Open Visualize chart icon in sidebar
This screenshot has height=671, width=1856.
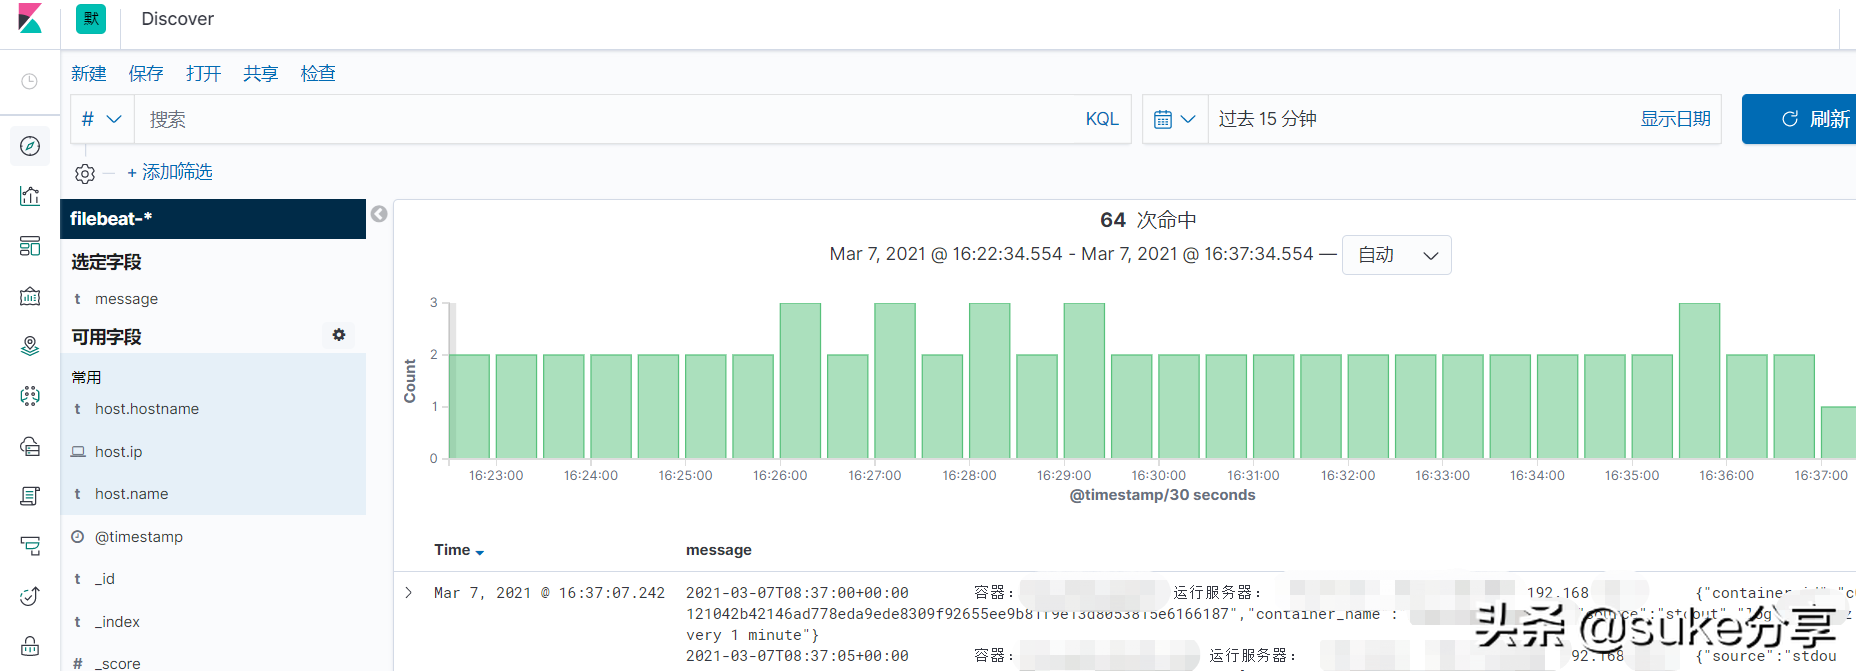point(30,196)
